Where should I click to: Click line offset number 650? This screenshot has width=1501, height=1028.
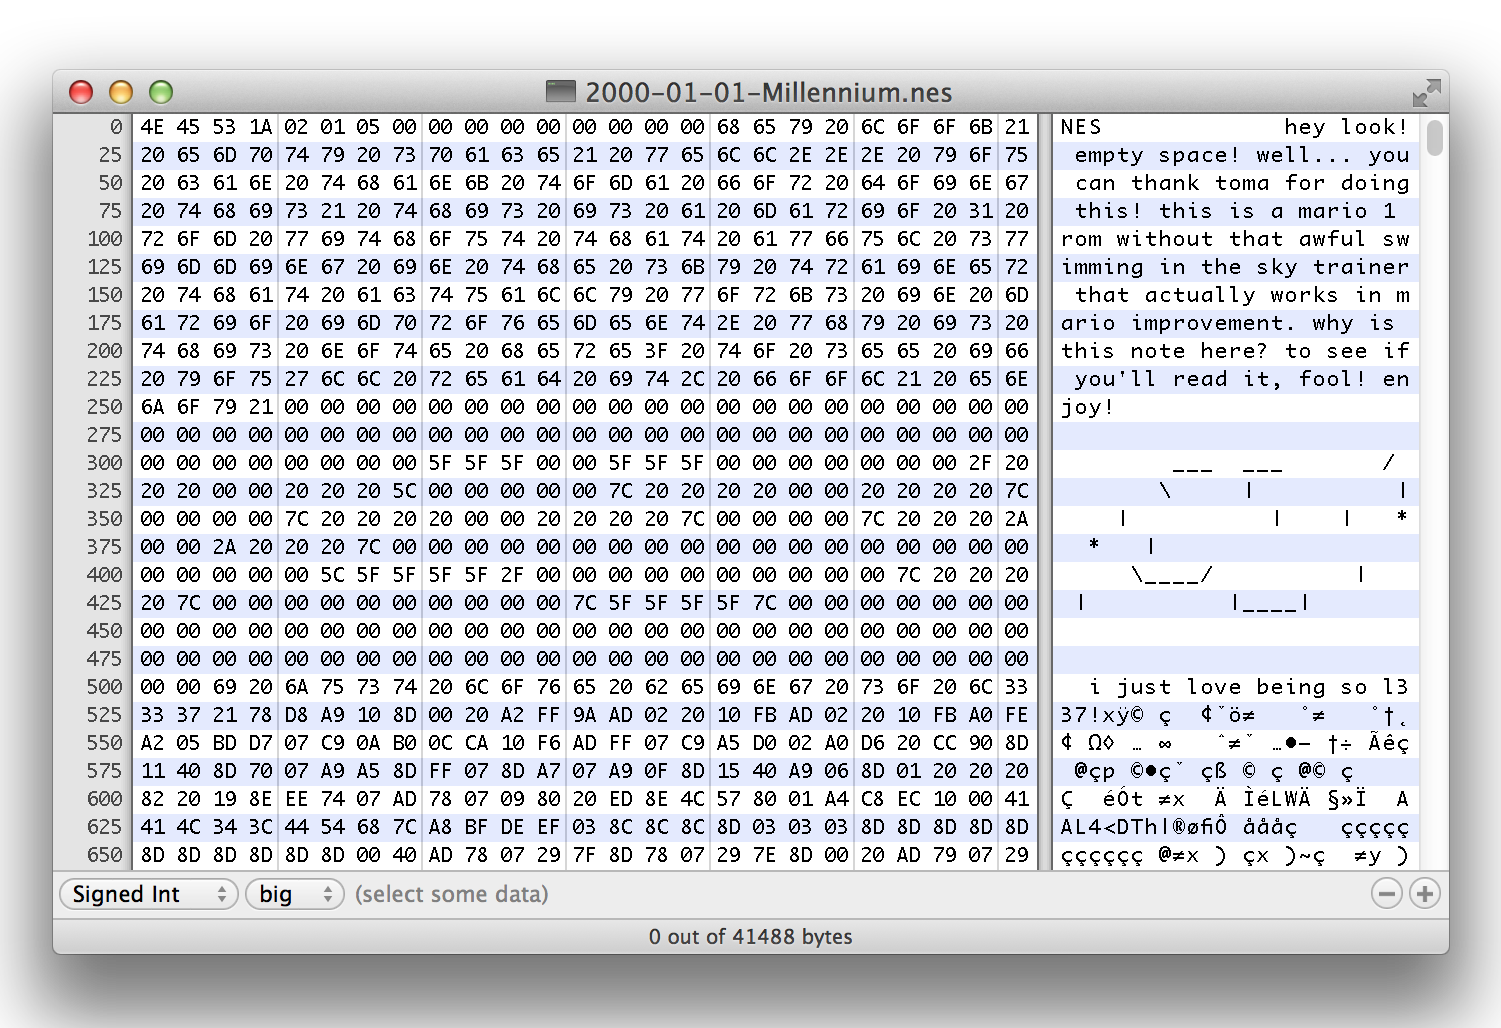coord(105,855)
